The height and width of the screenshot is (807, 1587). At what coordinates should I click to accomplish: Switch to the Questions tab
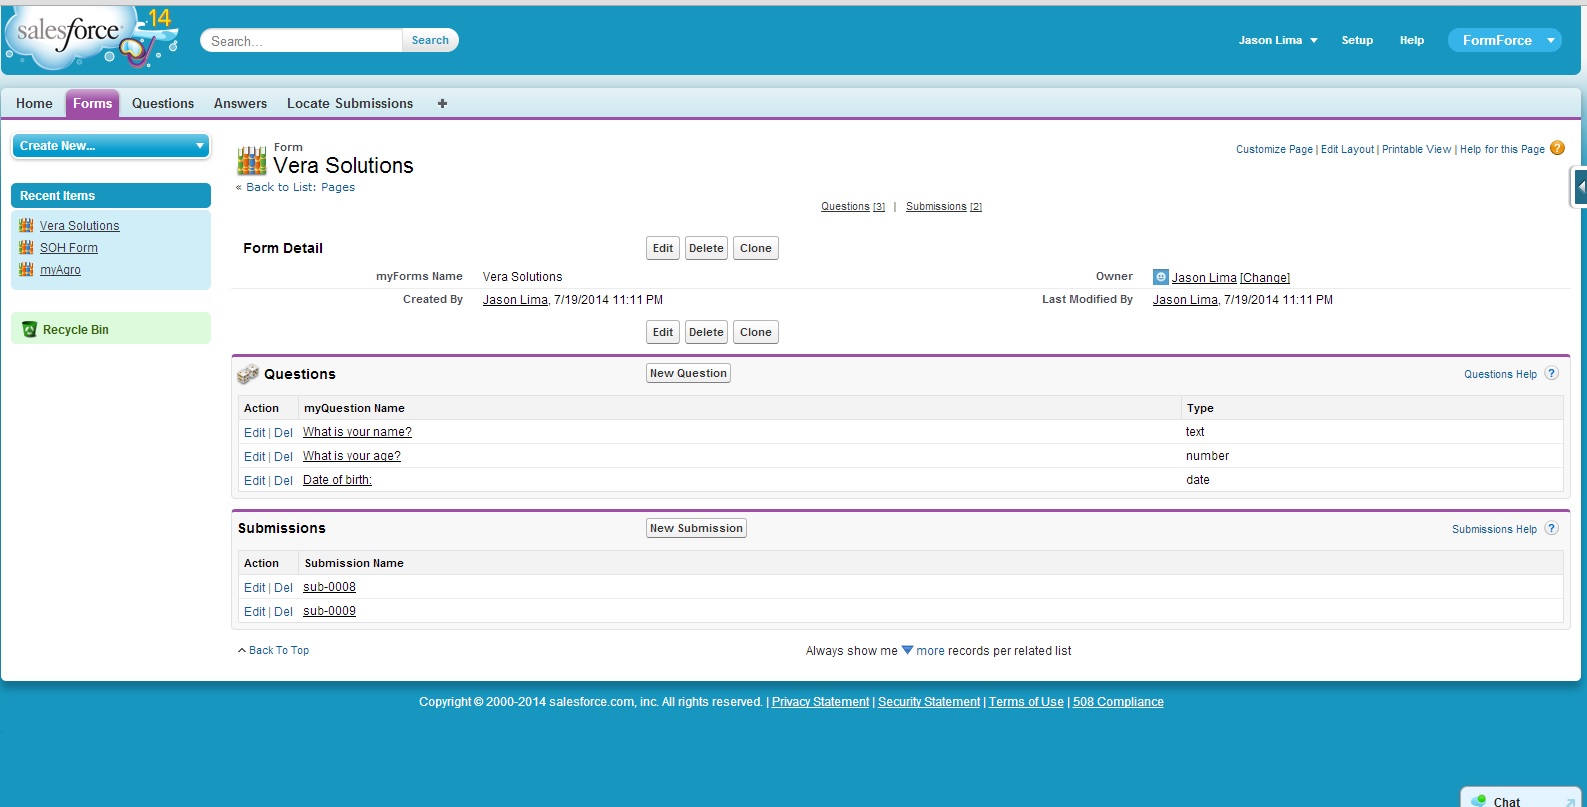163,103
